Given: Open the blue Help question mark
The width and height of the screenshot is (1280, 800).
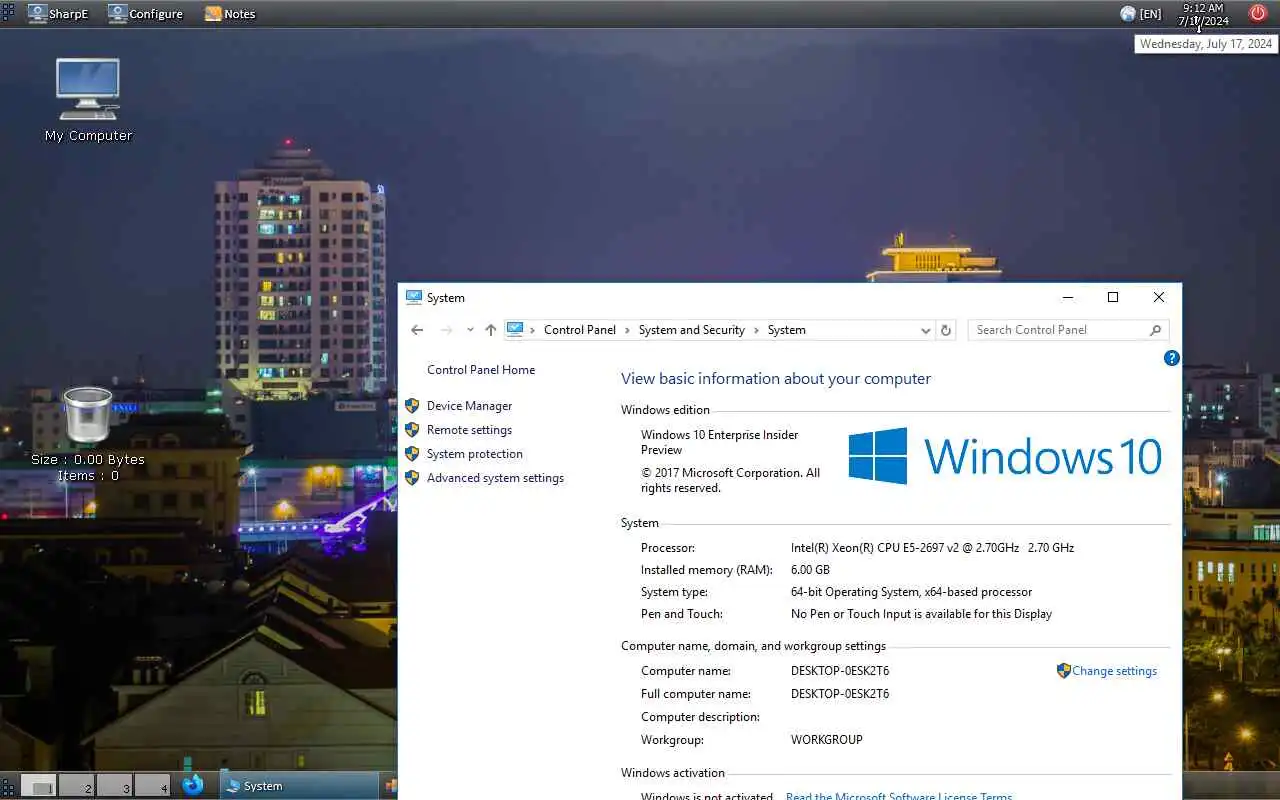Looking at the screenshot, I should 1172,358.
